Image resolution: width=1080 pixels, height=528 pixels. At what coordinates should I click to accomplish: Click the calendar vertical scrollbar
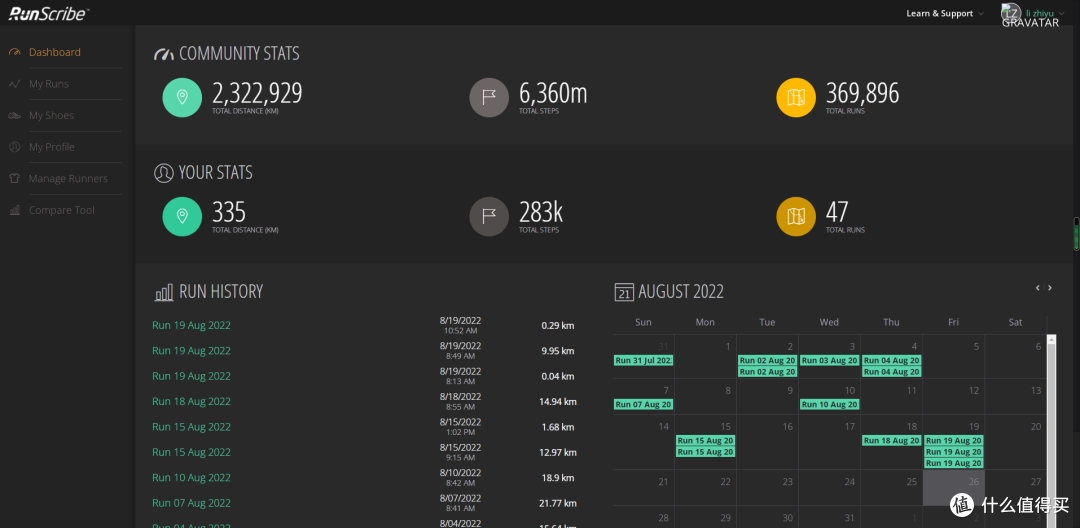tap(1051, 431)
